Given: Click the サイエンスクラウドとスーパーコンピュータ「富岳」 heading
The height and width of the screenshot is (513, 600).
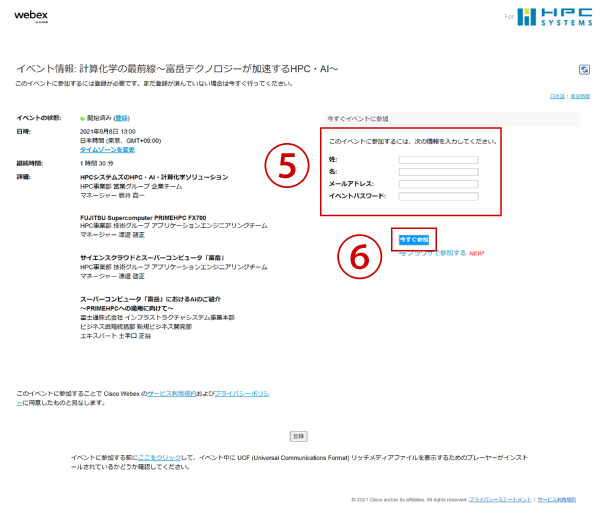Looking at the screenshot, I should pos(152,257).
